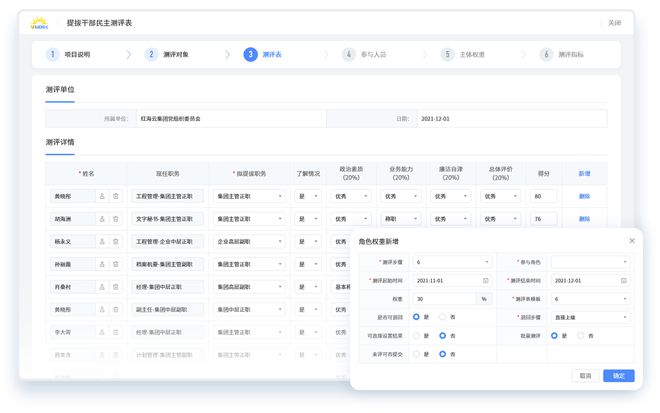Viewport: 660px width, 413px height.
Task: Click the VHOBS logo in header
Action: point(39,23)
